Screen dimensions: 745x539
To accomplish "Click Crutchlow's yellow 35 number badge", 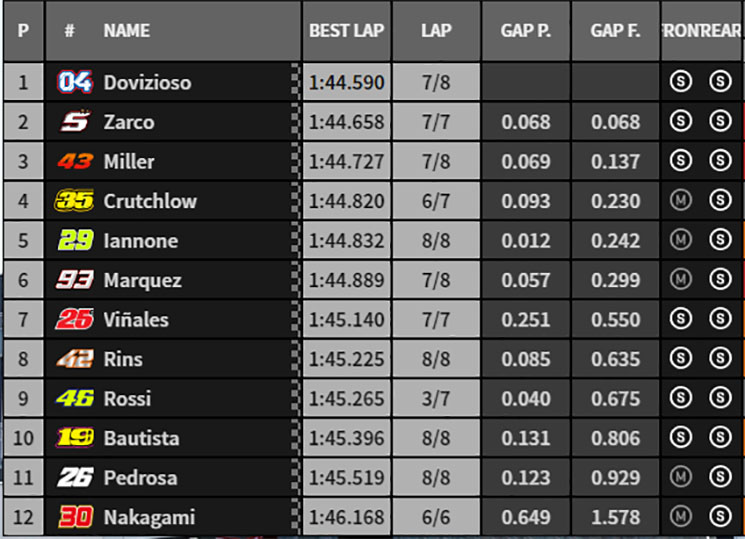I will (74, 201).
